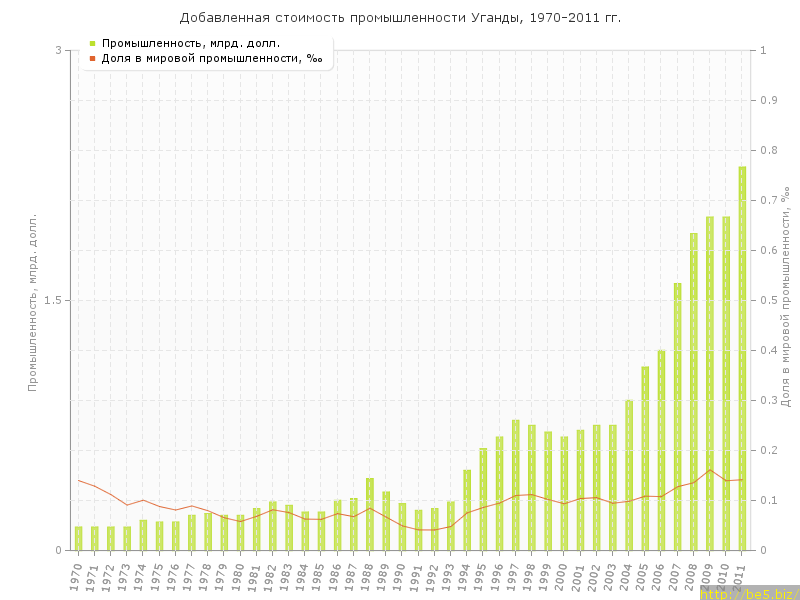Click the 1997 bar
The width and height of the screenshot is (800, 600).
click(516, 485)
